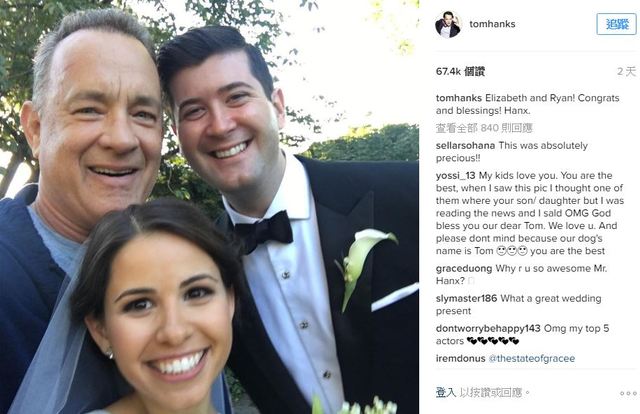Image resolution: width=640 pixels, height=414 pixels.
Task: Click the tomhanks profile avatar picture
Action: [448, 24]
